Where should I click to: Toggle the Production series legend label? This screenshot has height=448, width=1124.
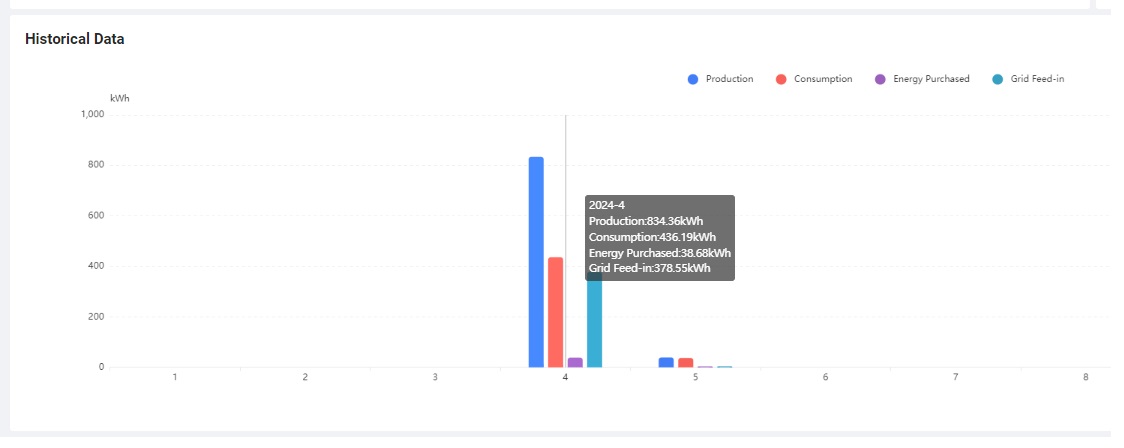(729, 79)
